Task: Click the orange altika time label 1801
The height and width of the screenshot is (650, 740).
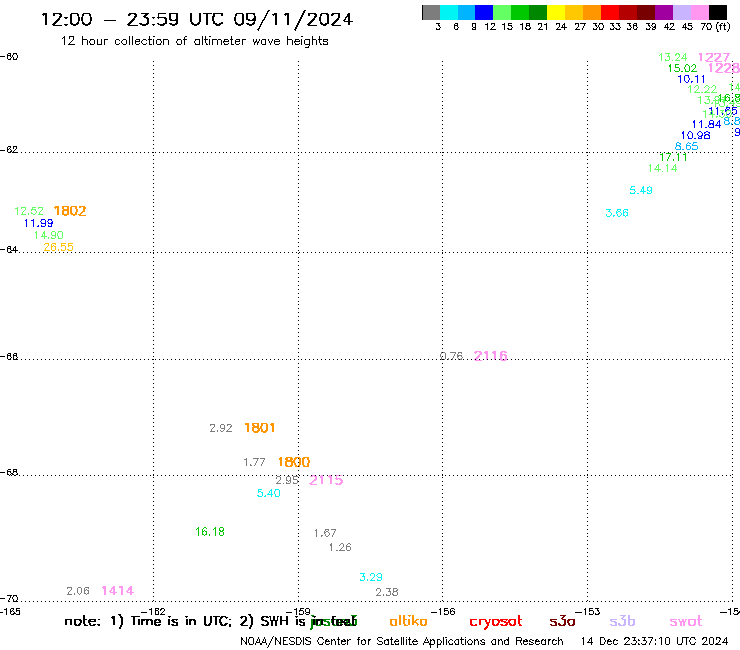Action: [x=260, y=428]
